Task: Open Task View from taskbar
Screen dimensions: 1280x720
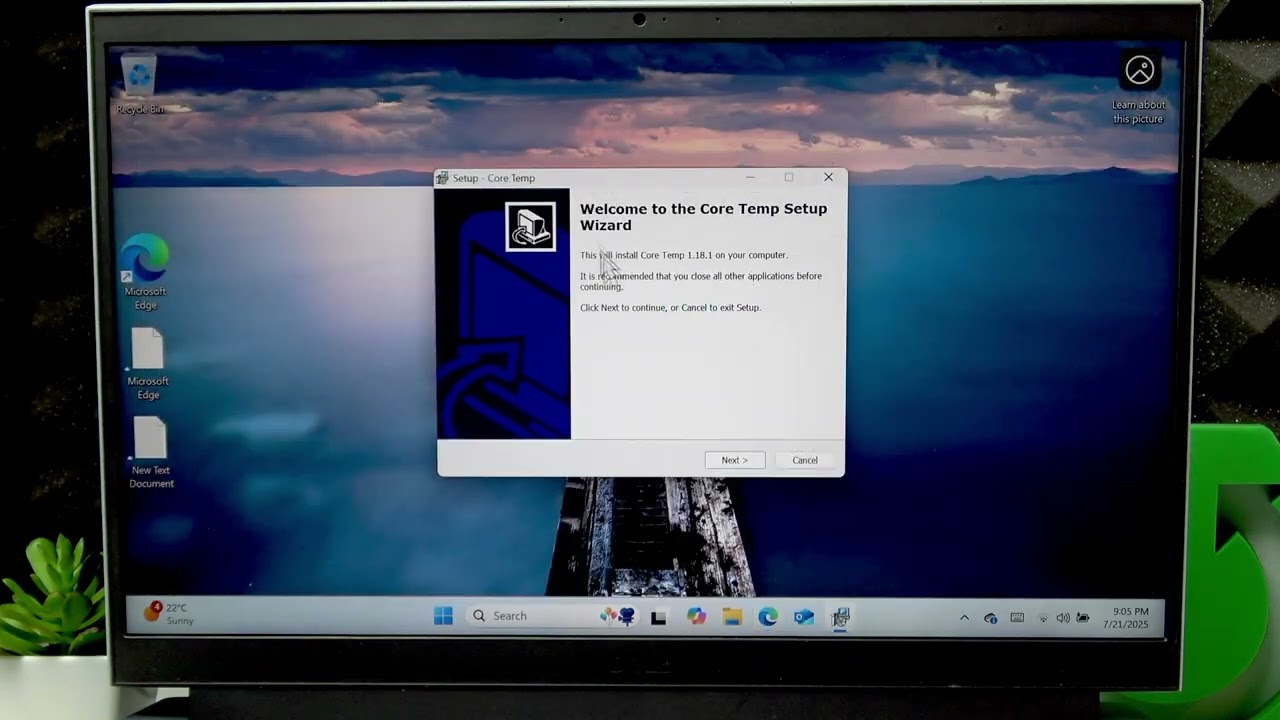Action: pyautogui.click(x=658, y=617)
